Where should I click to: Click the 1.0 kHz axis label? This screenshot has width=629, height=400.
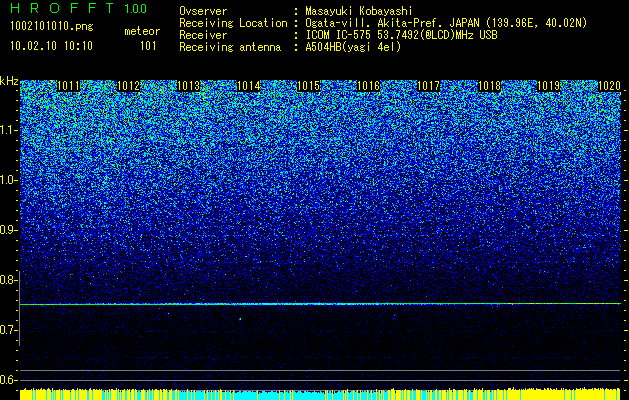click(8, 180)
